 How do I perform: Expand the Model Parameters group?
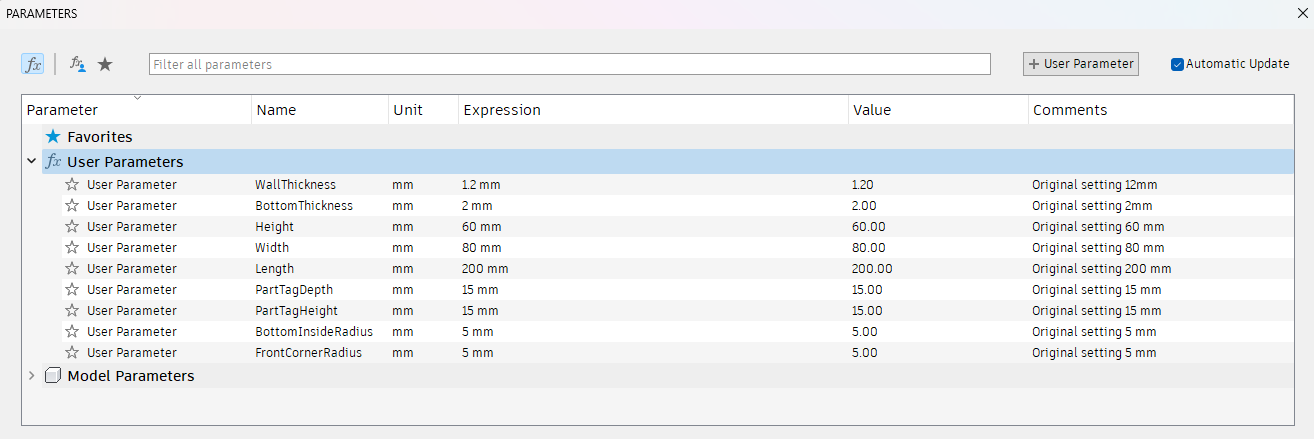coord(32,376)
